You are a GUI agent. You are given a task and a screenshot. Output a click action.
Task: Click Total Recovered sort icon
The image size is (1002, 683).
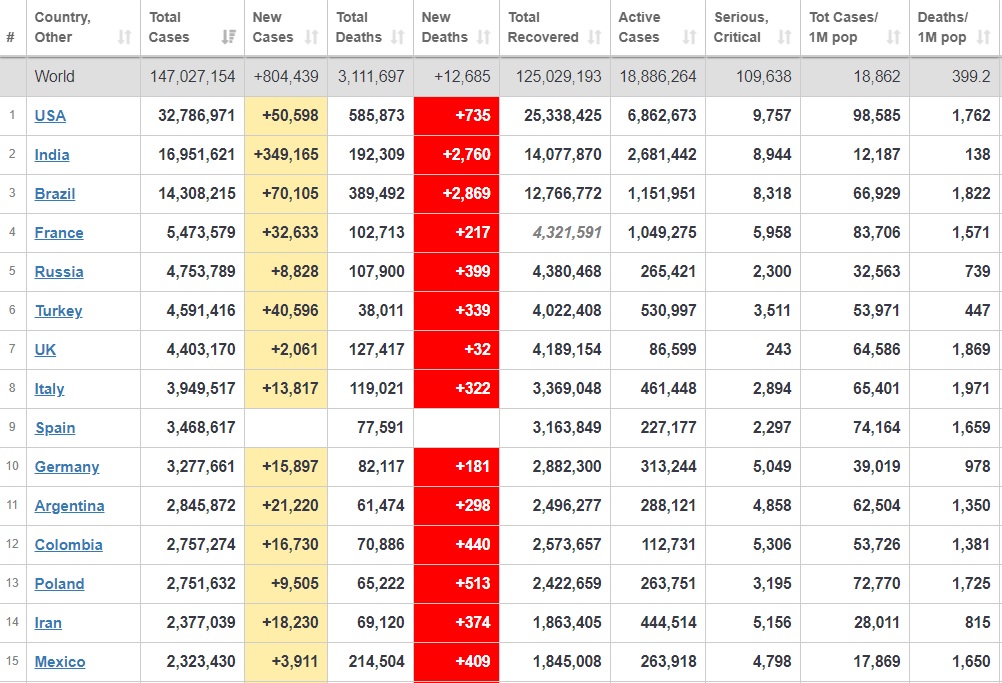pyautogui.click(x=594, y=37)
